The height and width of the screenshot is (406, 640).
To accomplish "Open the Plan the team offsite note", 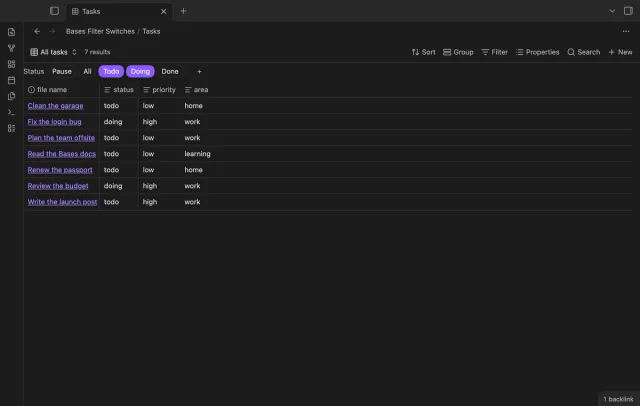I will pos(61,138).
